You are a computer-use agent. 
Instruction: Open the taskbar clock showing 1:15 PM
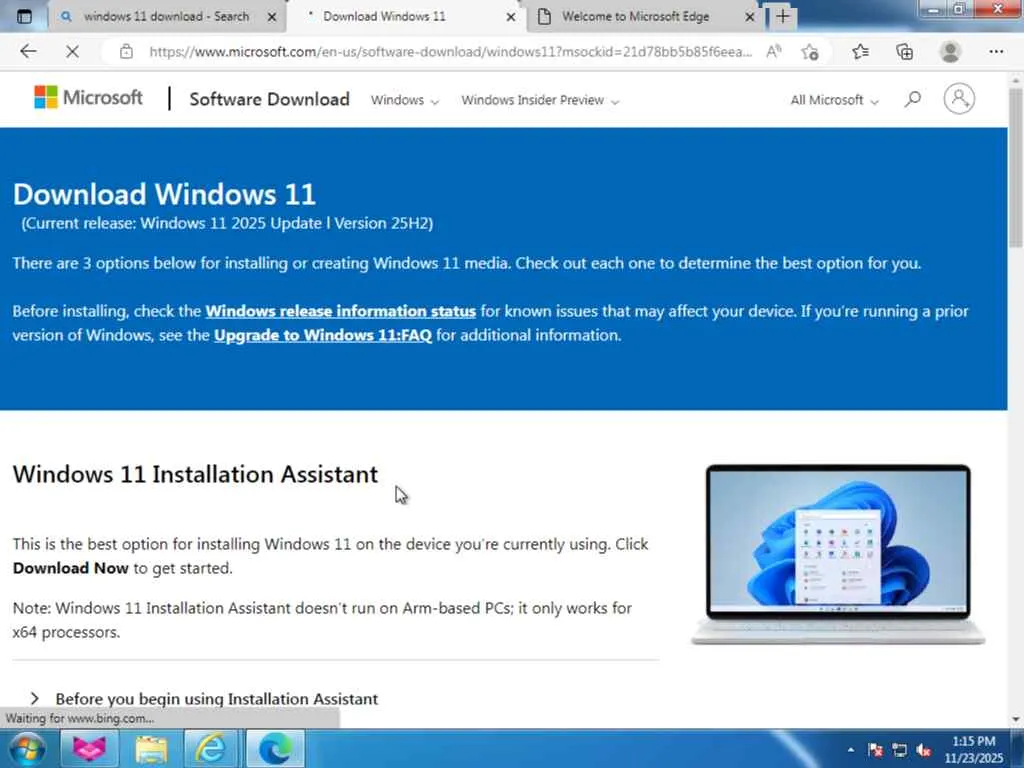[x=973, y=749]
